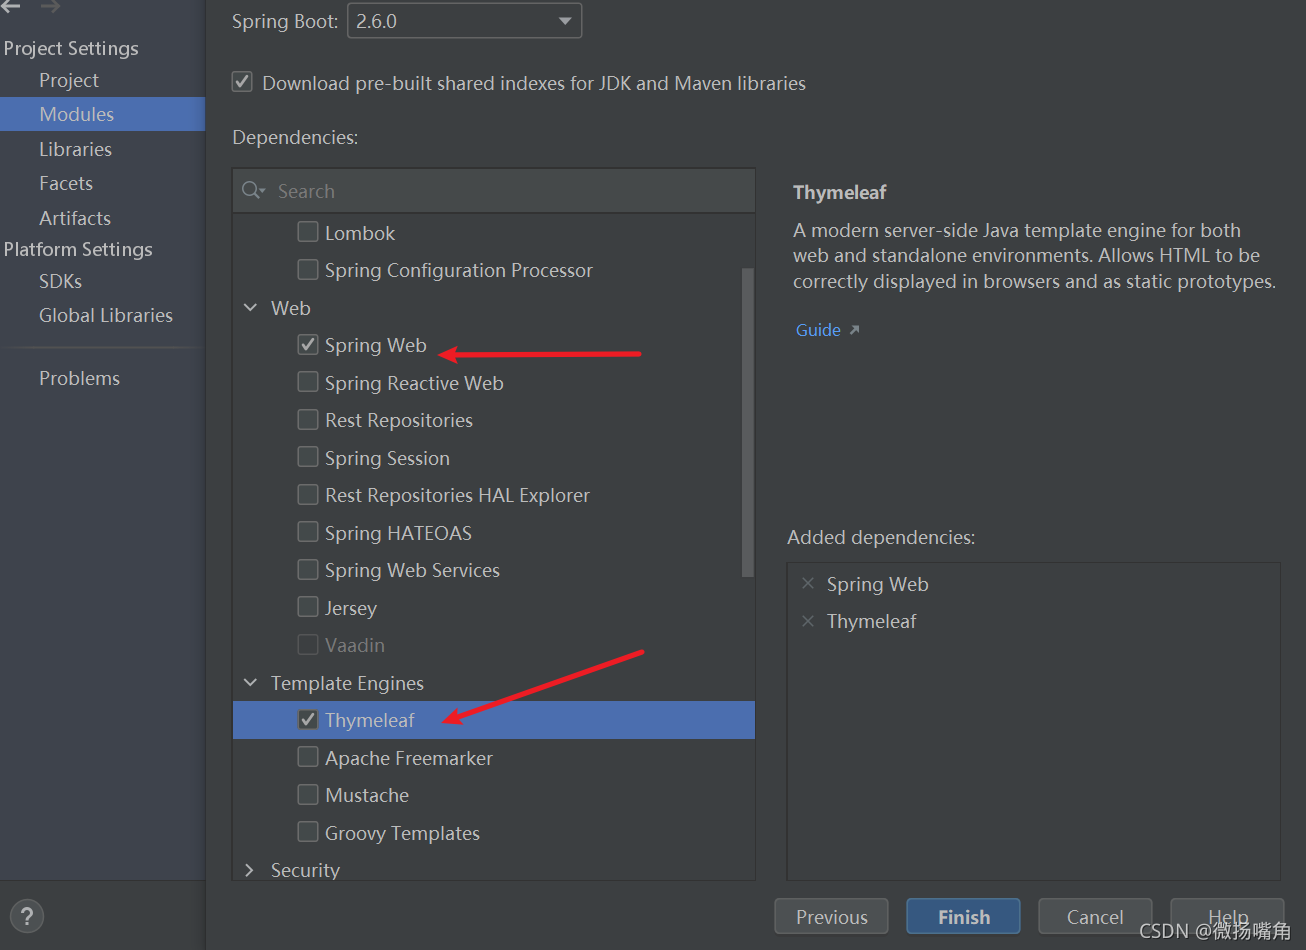Collapse the Web category

[x=250, y=308]
